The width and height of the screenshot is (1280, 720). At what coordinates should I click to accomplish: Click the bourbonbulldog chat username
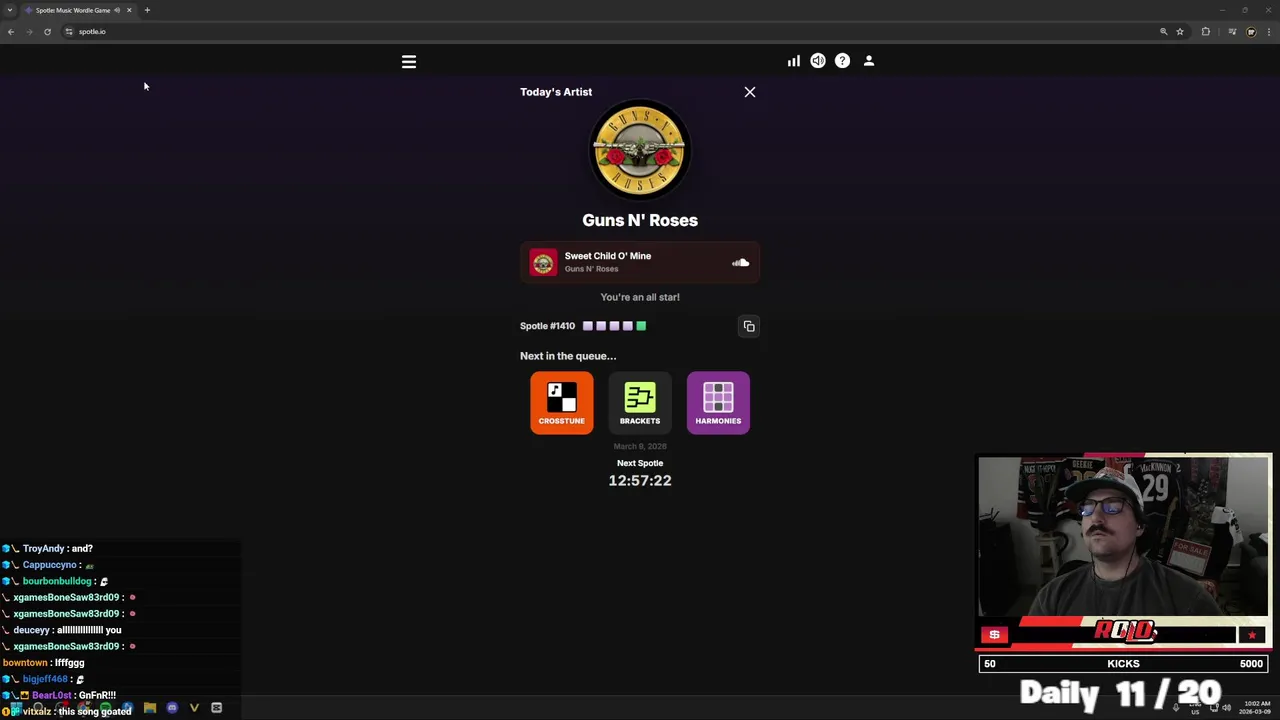click(57, 581)
